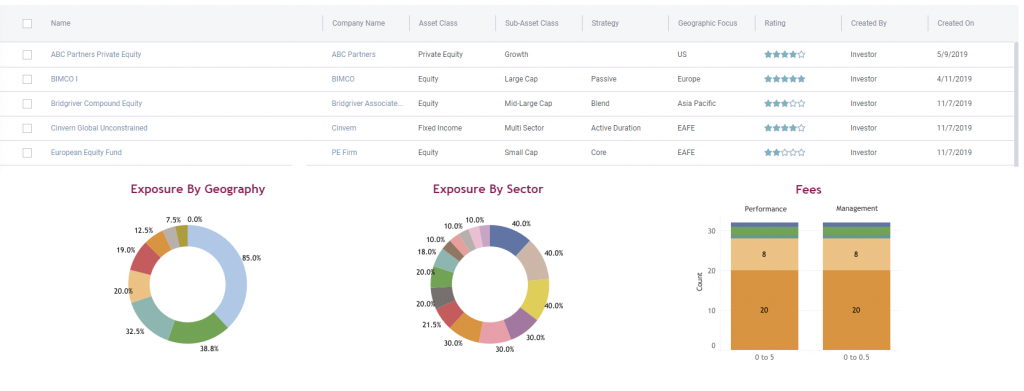Viewport: 1024px width, 391px height.
Task: Open the ABC Partners Private Equity link
Action: tap(96, 55)
